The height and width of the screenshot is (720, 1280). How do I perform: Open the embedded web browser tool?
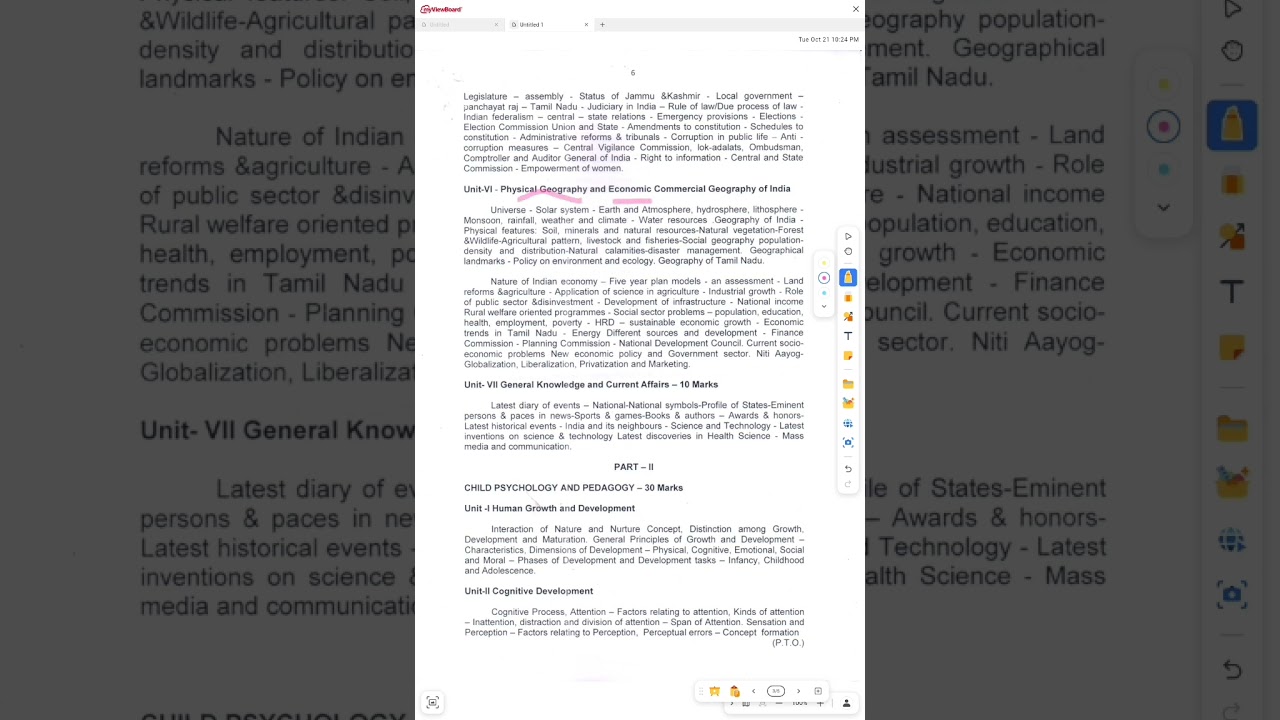pyautogui.click(x=848, y=423)
